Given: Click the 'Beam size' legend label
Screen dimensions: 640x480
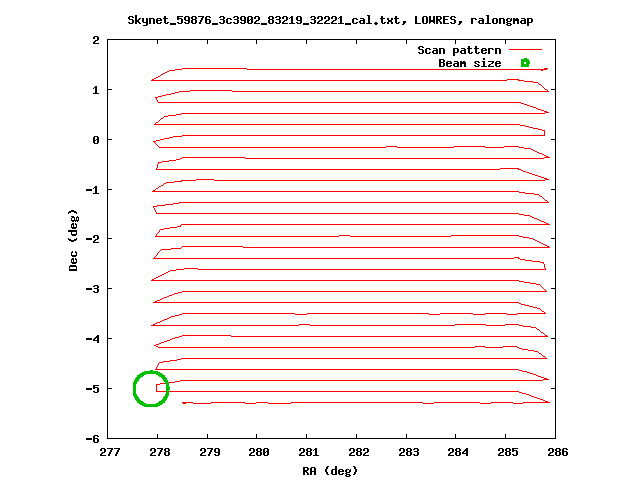Looking at the screenshot, I should pyautogui.click(x=470, y=63).
